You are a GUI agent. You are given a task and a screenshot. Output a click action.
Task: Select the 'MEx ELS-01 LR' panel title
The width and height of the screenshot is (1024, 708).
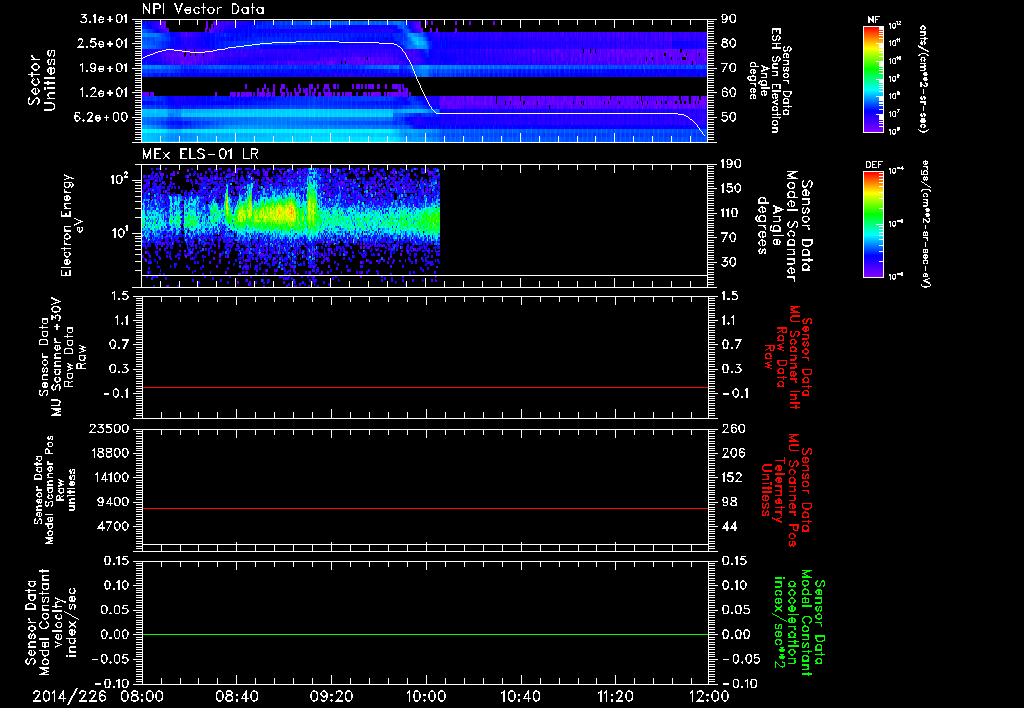(200, 154)
